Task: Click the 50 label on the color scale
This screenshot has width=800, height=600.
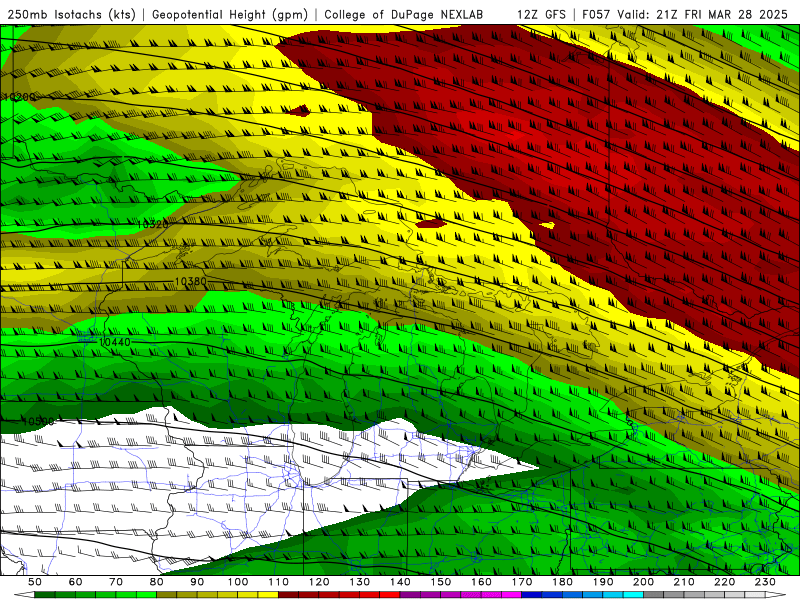Action: [35, 582]
